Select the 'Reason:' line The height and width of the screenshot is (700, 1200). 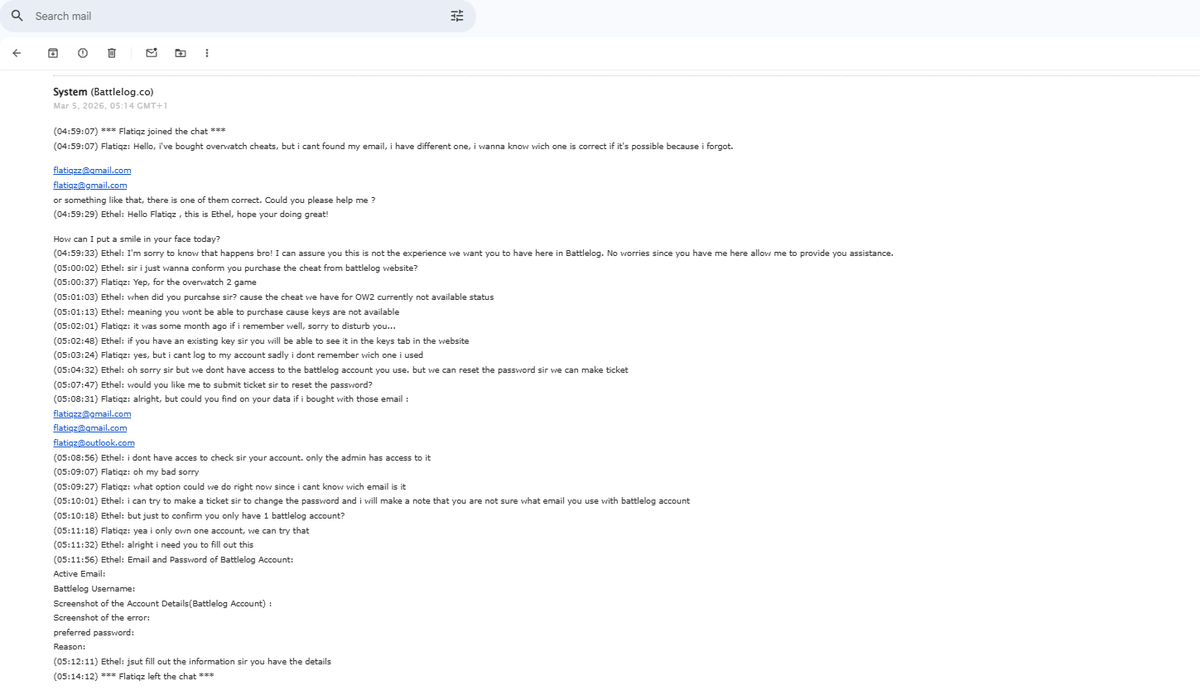(69, 647)
